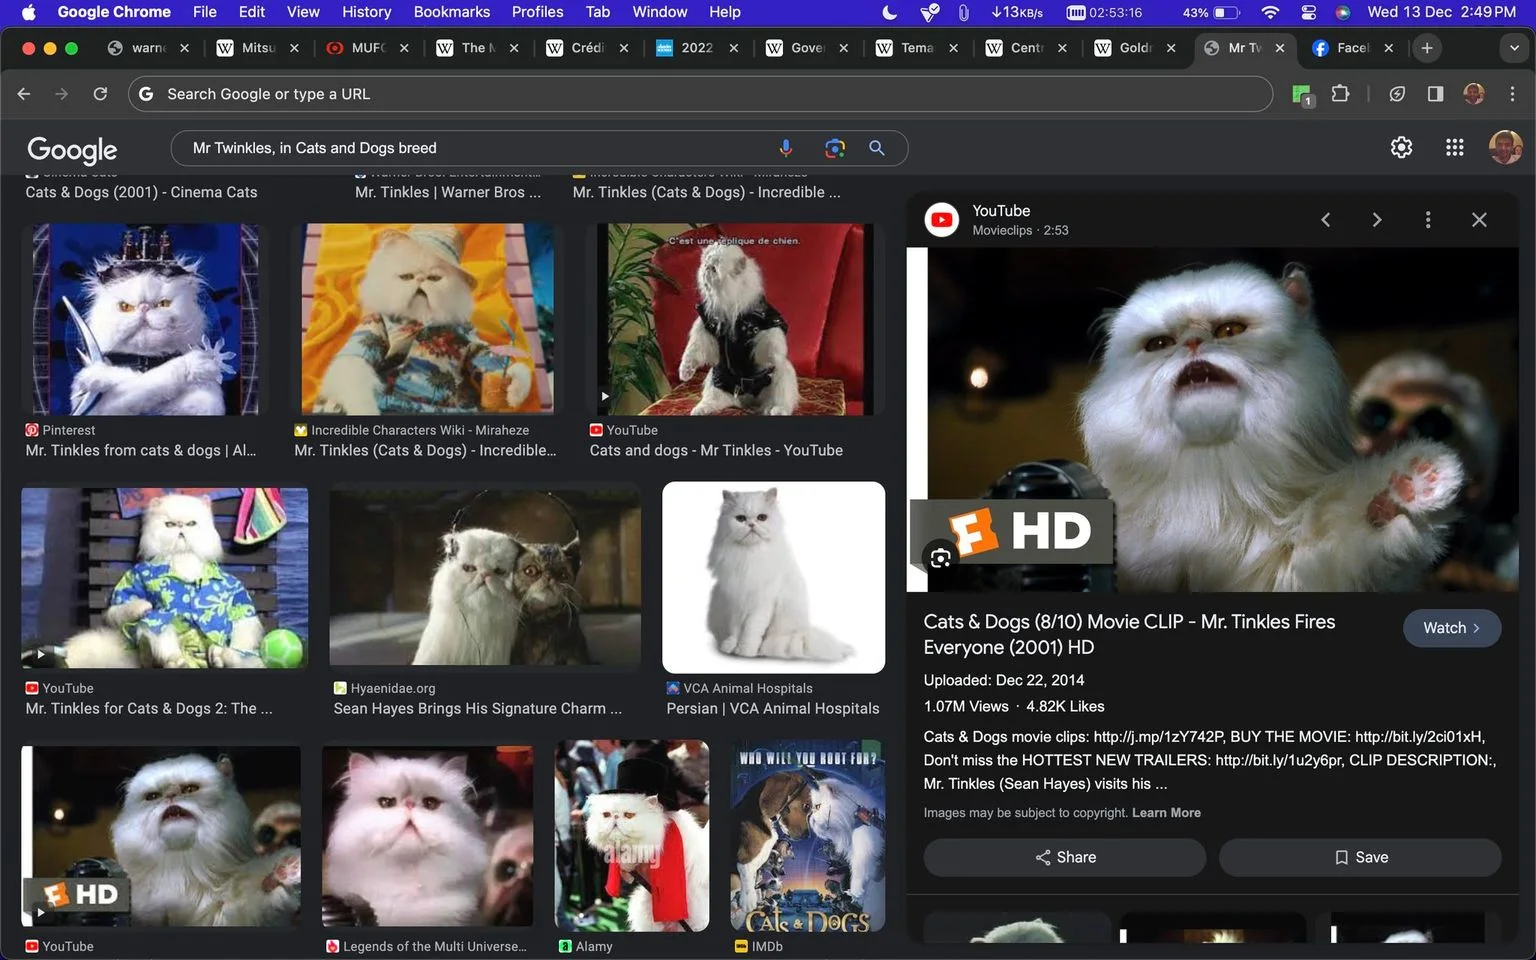
Task: Click the Google logo
Action: (72, 150)
